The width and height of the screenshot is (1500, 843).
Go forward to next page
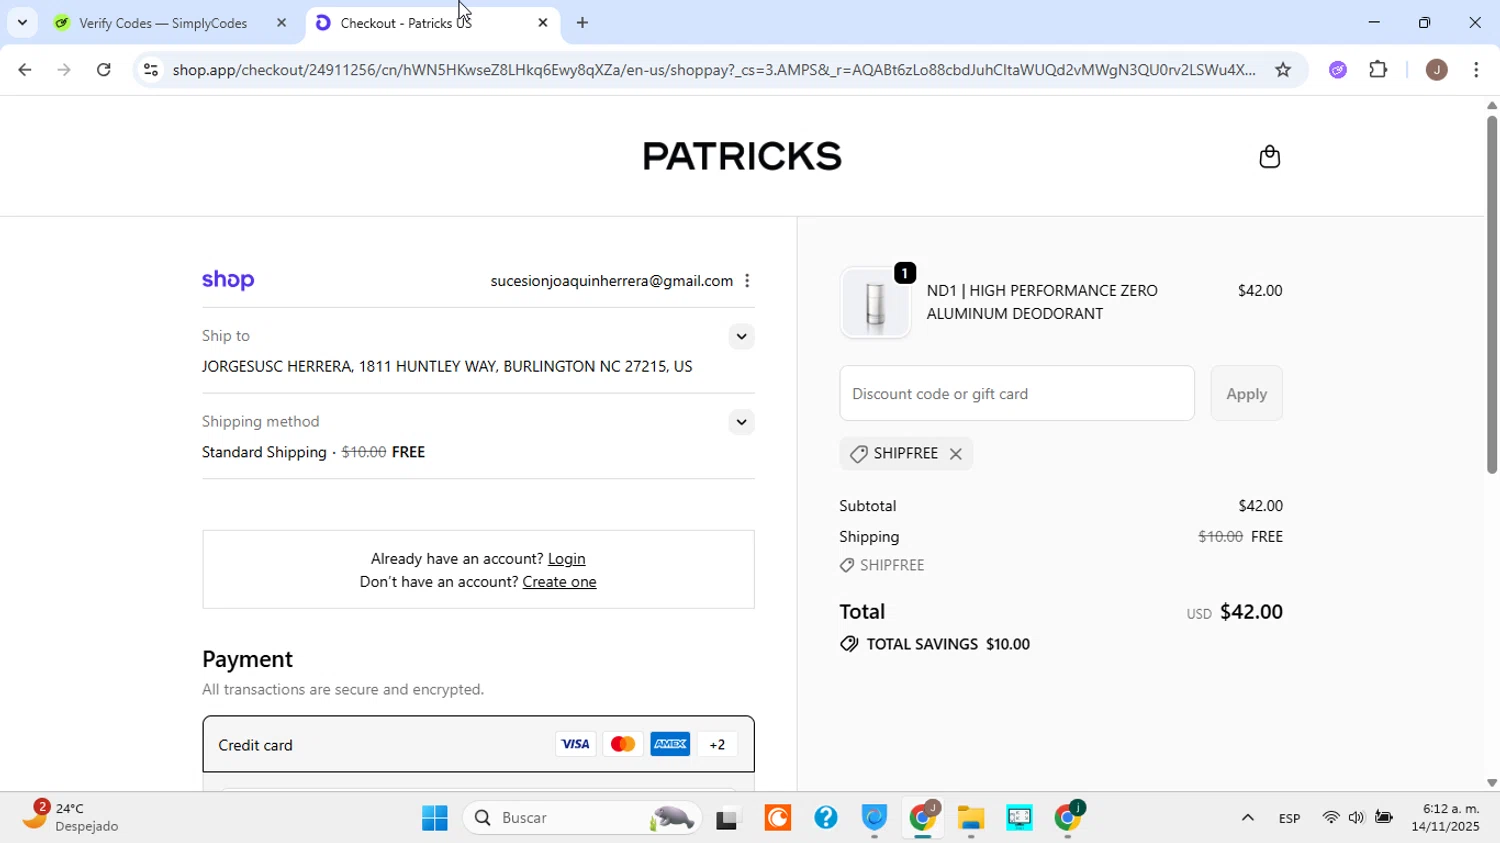pyautogui.click(x=64, y=70)
